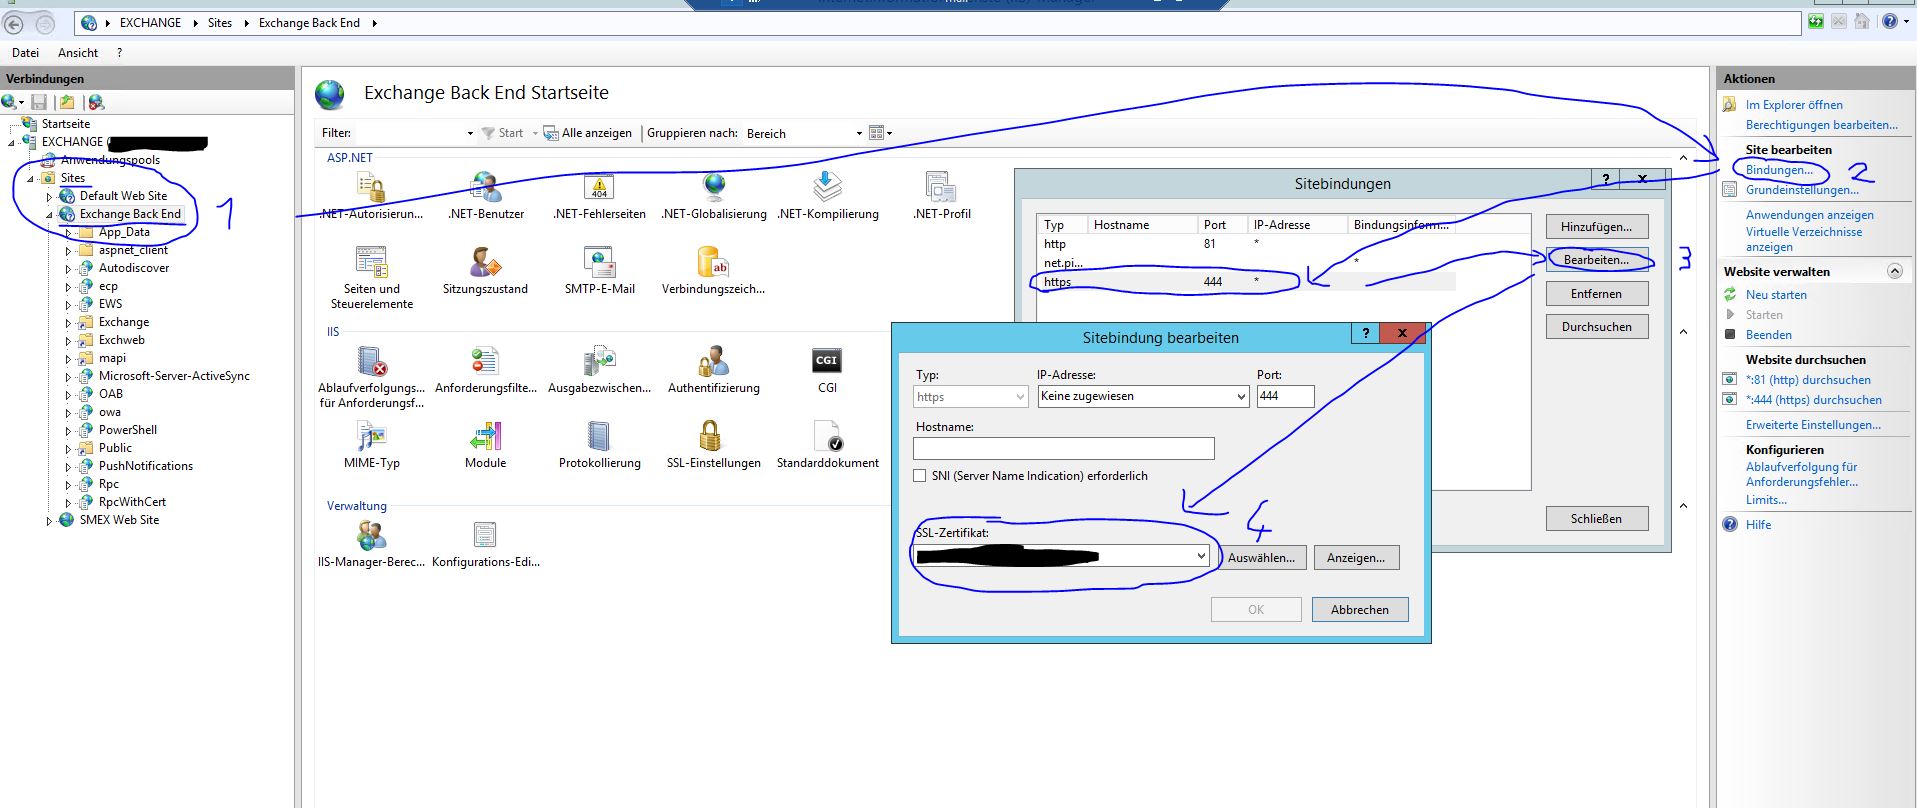Expand the SMEX Web Site node

coord(49,521)
